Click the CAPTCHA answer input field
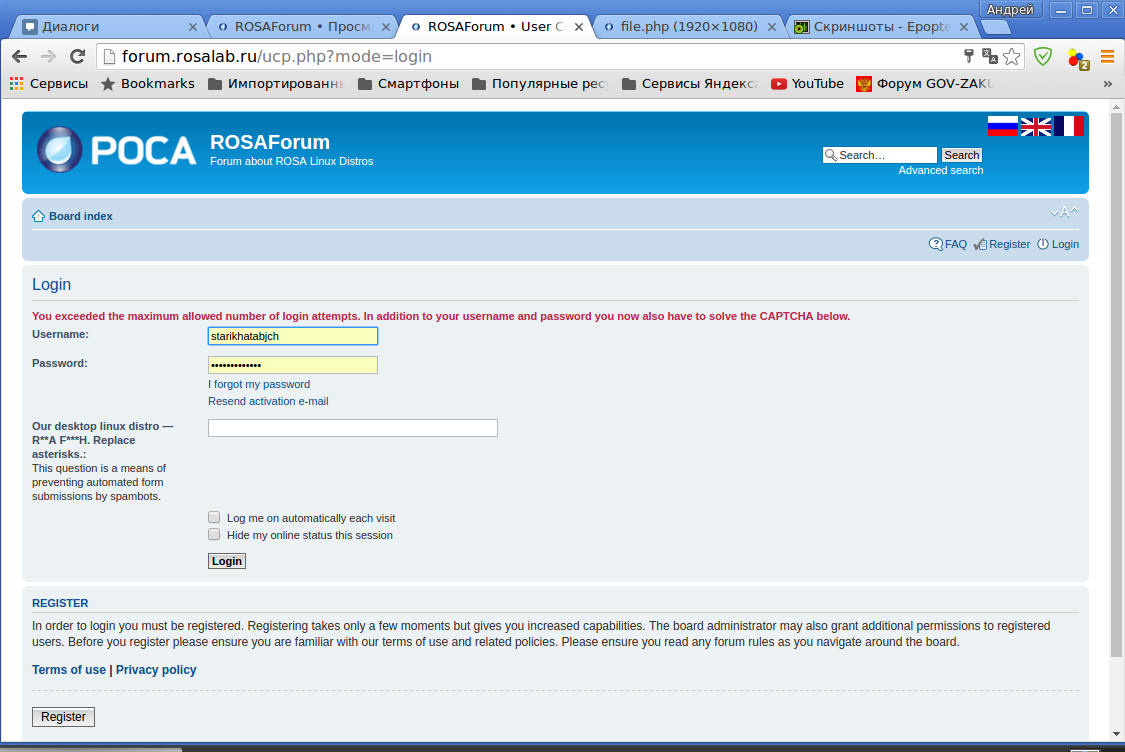Screen dimensions: 1125x752 point(353,428)
